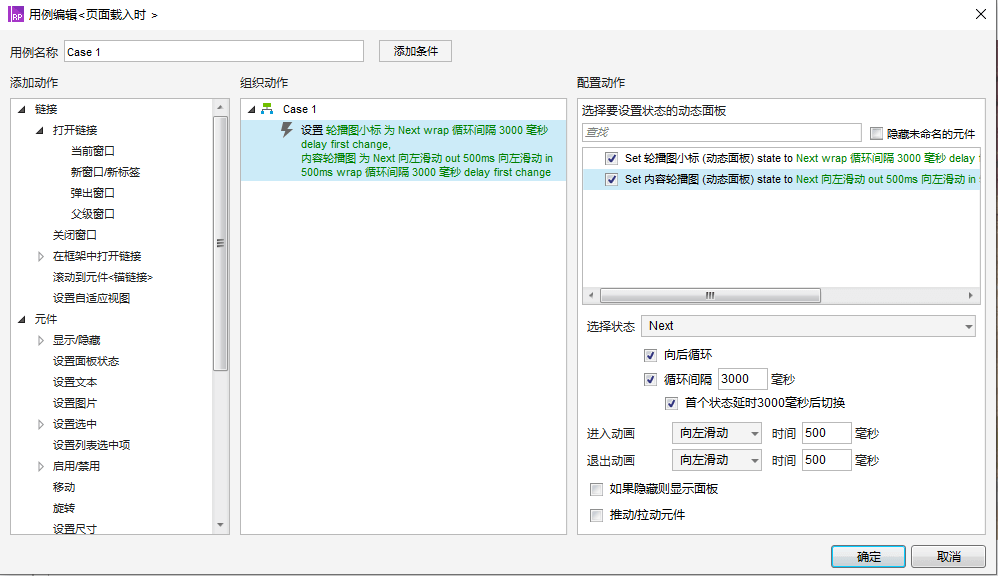Collapse the 打开链接 subgroup

point(39,130)
